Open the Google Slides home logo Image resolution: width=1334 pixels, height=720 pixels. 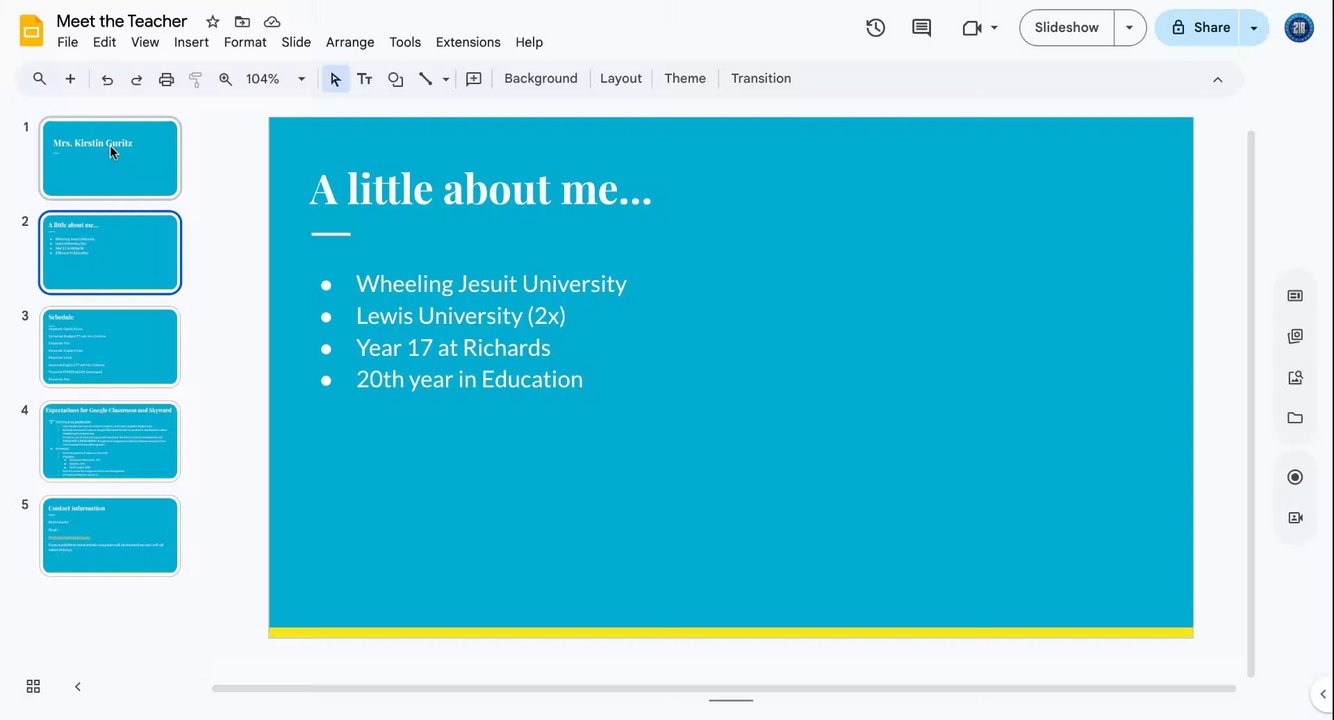[31, 30]
